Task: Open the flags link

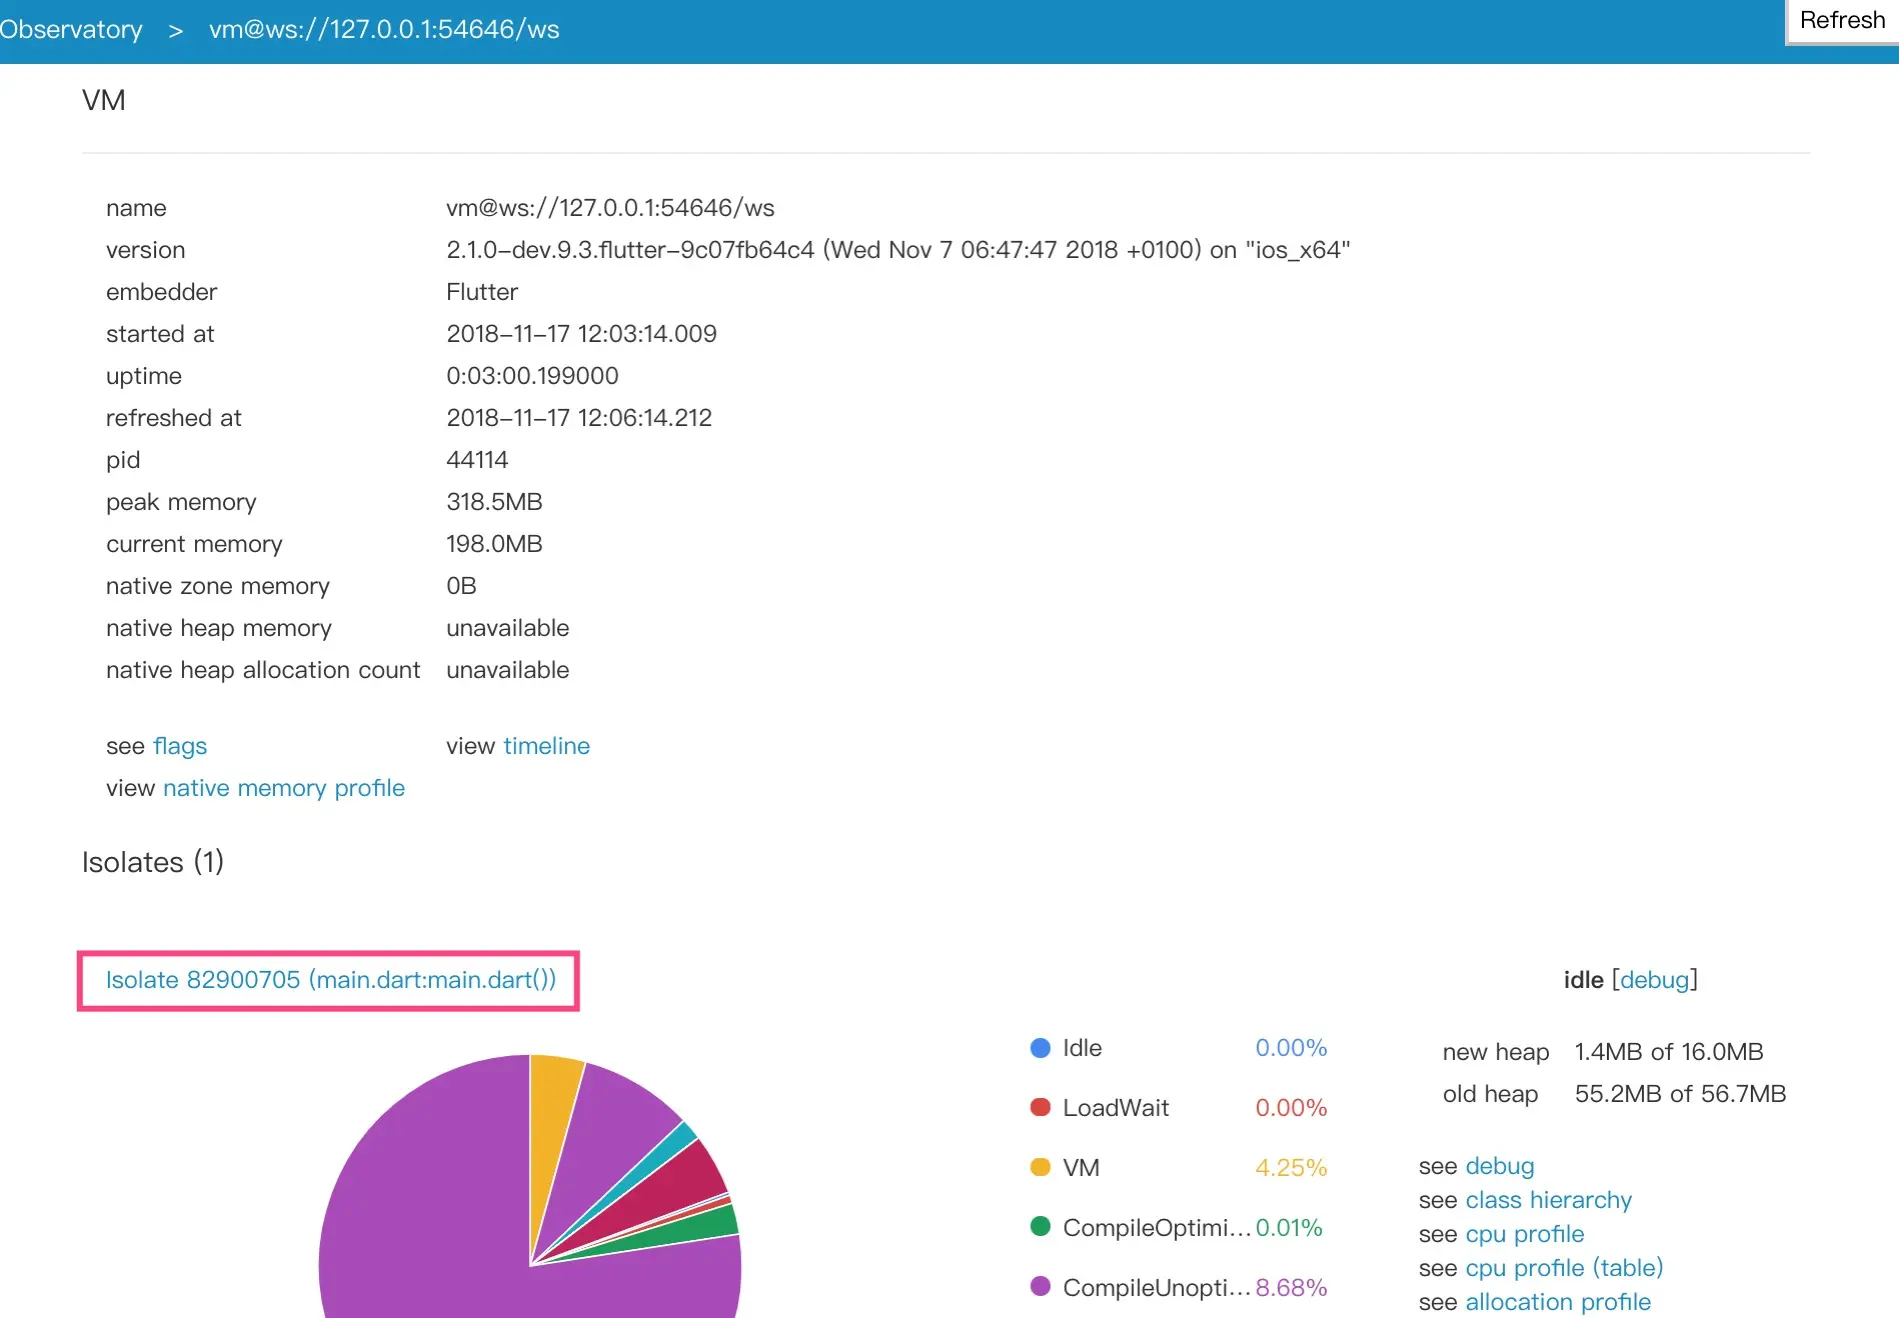Action: (x=180, y=746)
